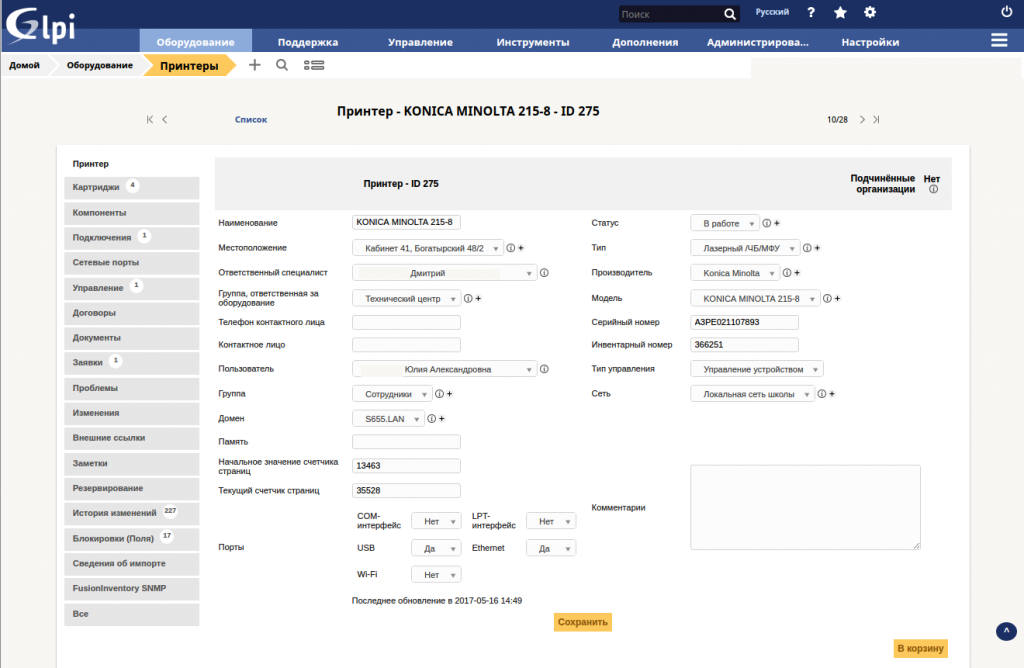The image size is (1024, 668).
Task: Open printer search magnifier in breadcrumb
Action: (x=282, y=65)
